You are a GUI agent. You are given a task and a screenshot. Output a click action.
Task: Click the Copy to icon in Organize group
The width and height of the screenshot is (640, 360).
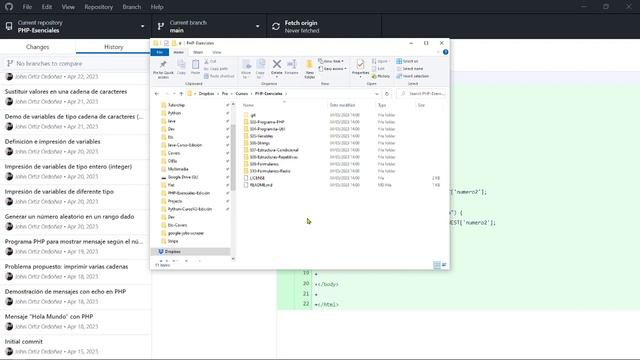pyautogui.click(x=260, y=64)
